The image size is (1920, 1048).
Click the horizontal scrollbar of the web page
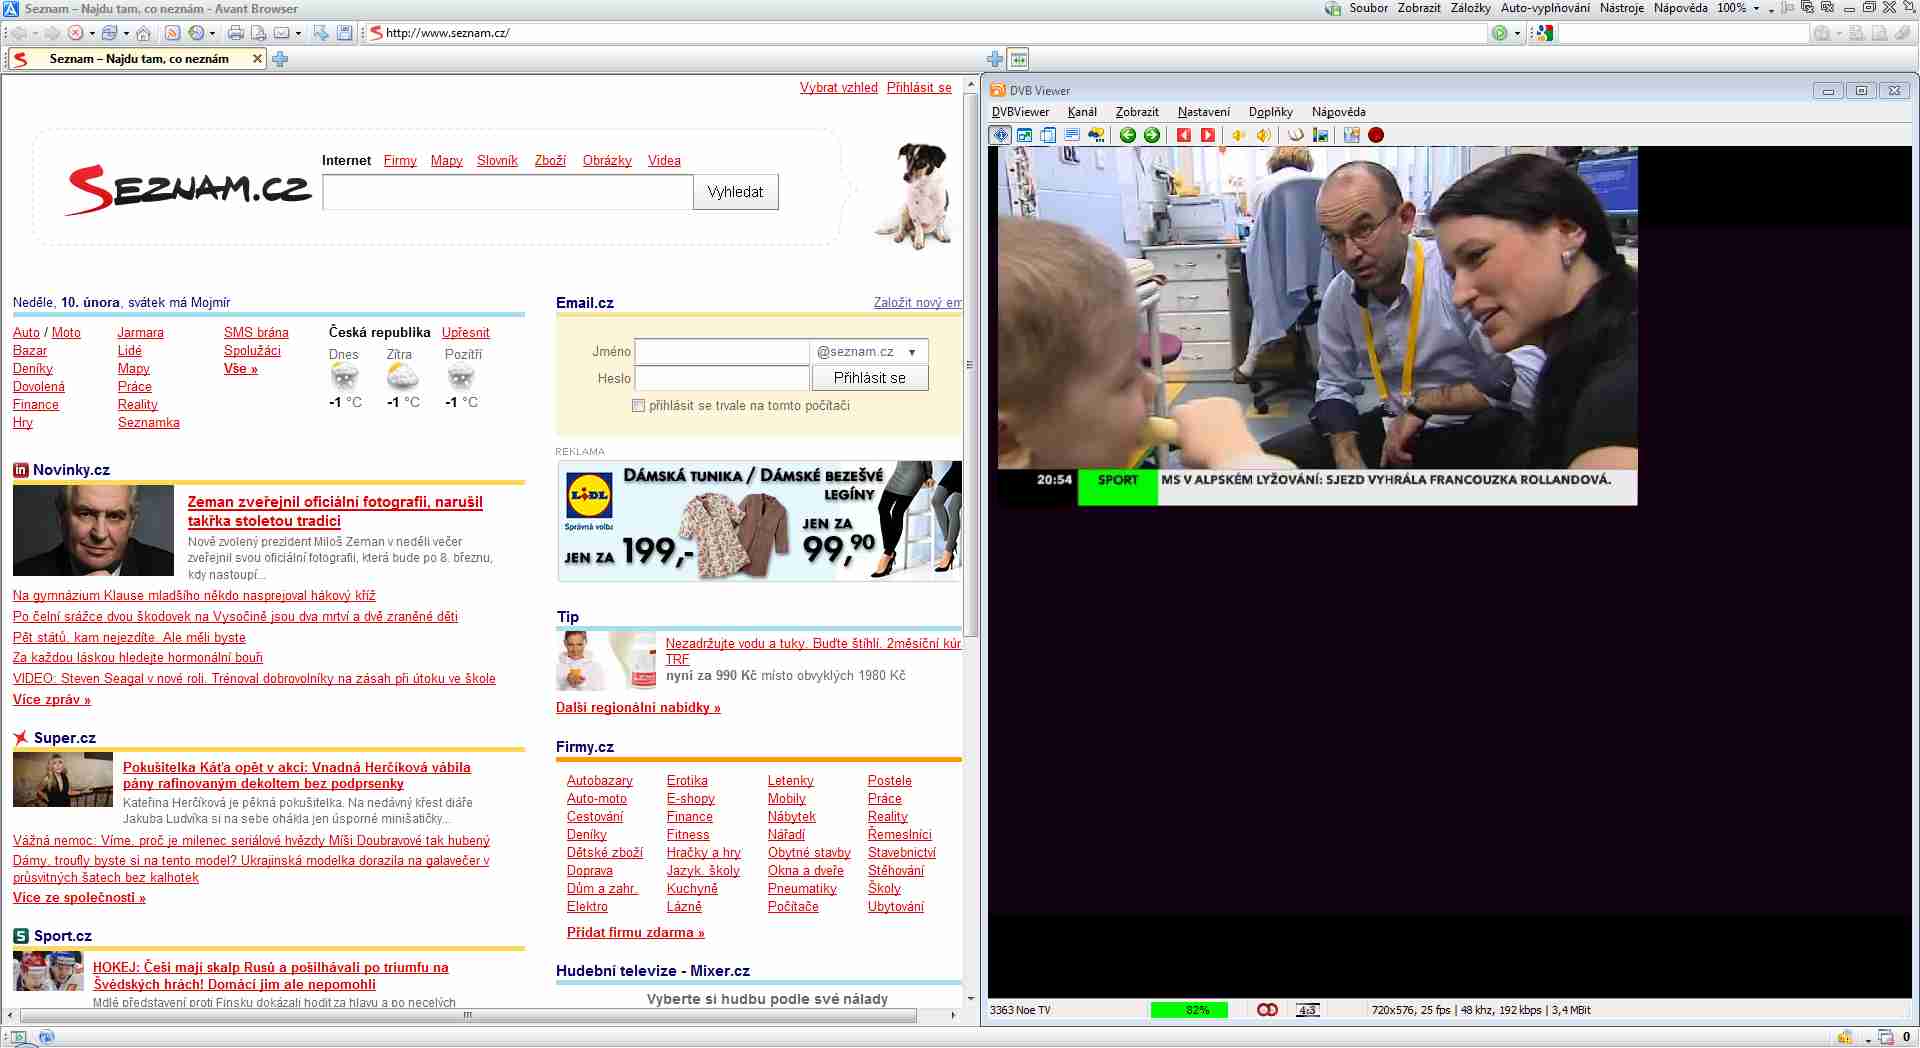click(467, 1015)
